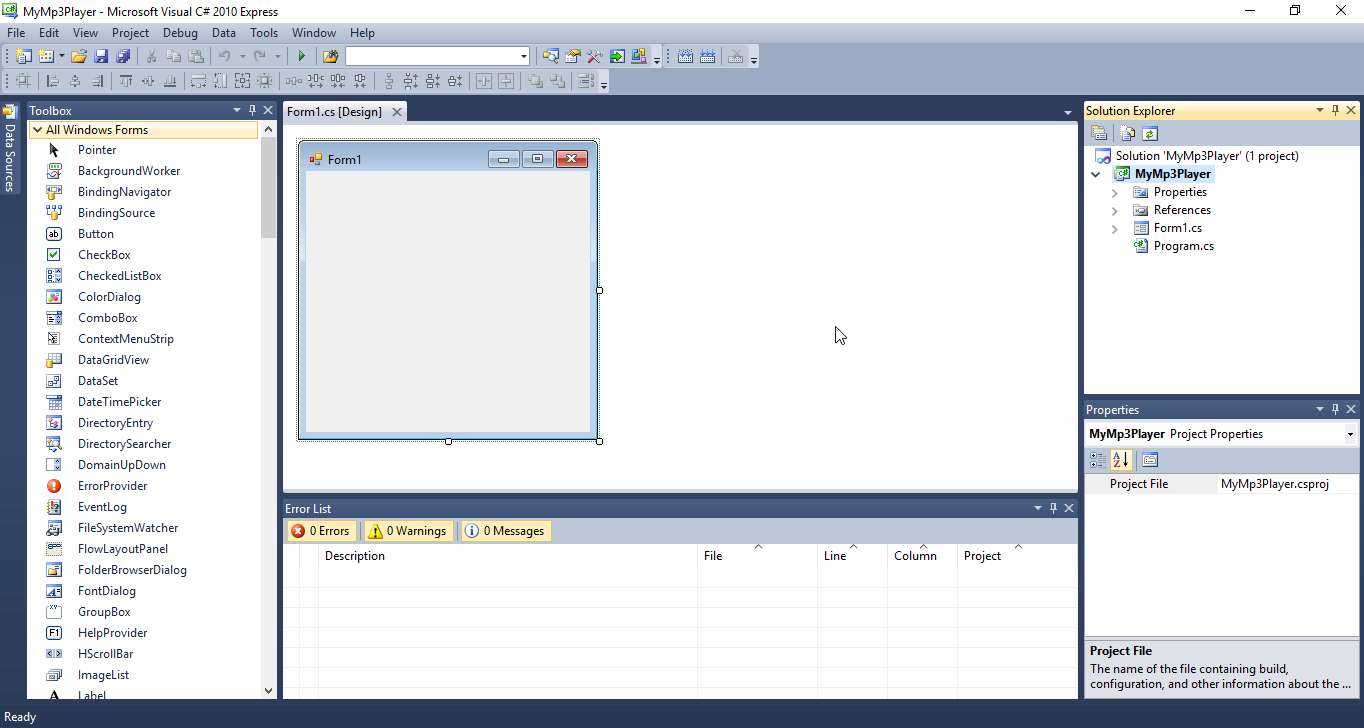Toggle auto-hide pin on Properties panel
This screenshot has height=728, width=1364.
pyautogui.click(x=1335, y=409)
